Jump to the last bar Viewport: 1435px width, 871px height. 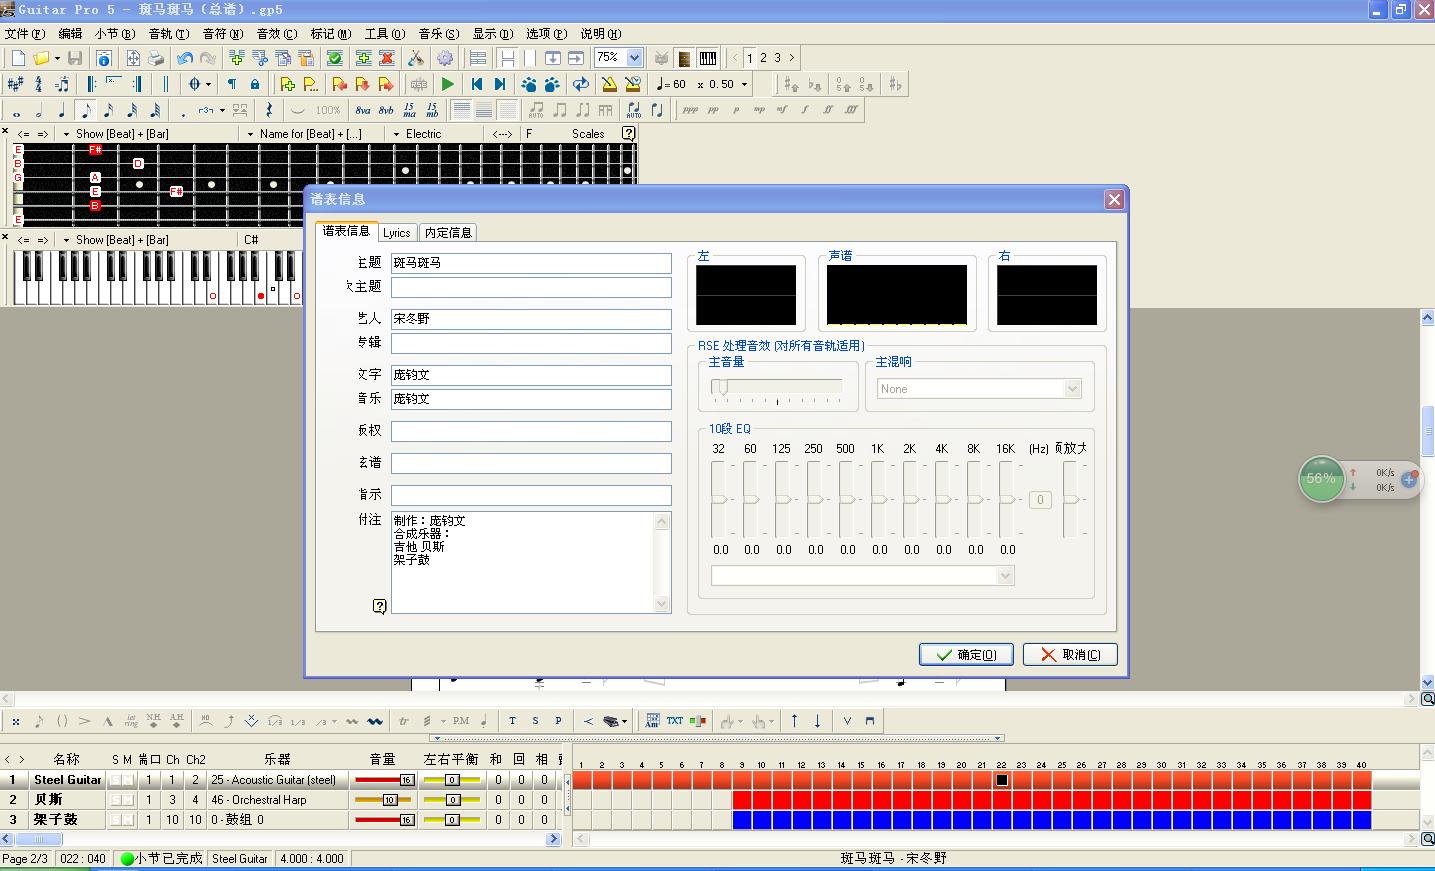click(x=500, y=84)
